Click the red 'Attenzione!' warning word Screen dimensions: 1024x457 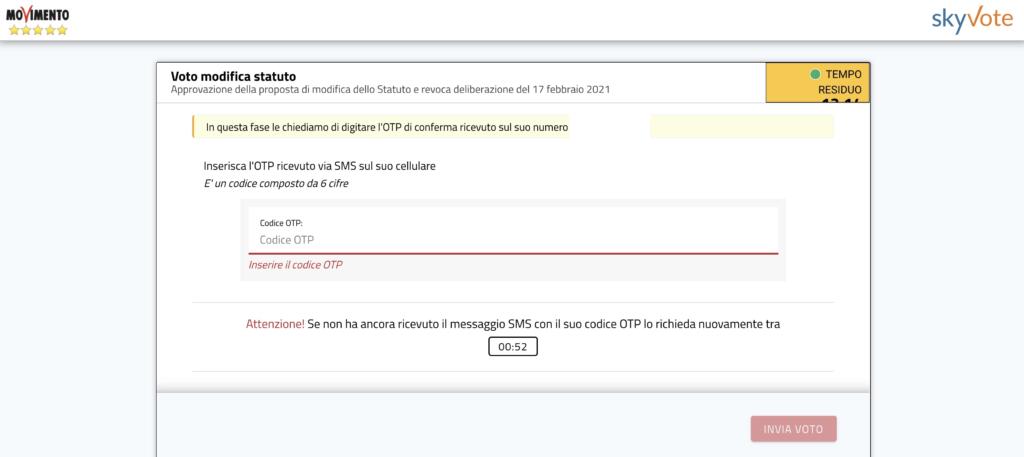[275, 325]
